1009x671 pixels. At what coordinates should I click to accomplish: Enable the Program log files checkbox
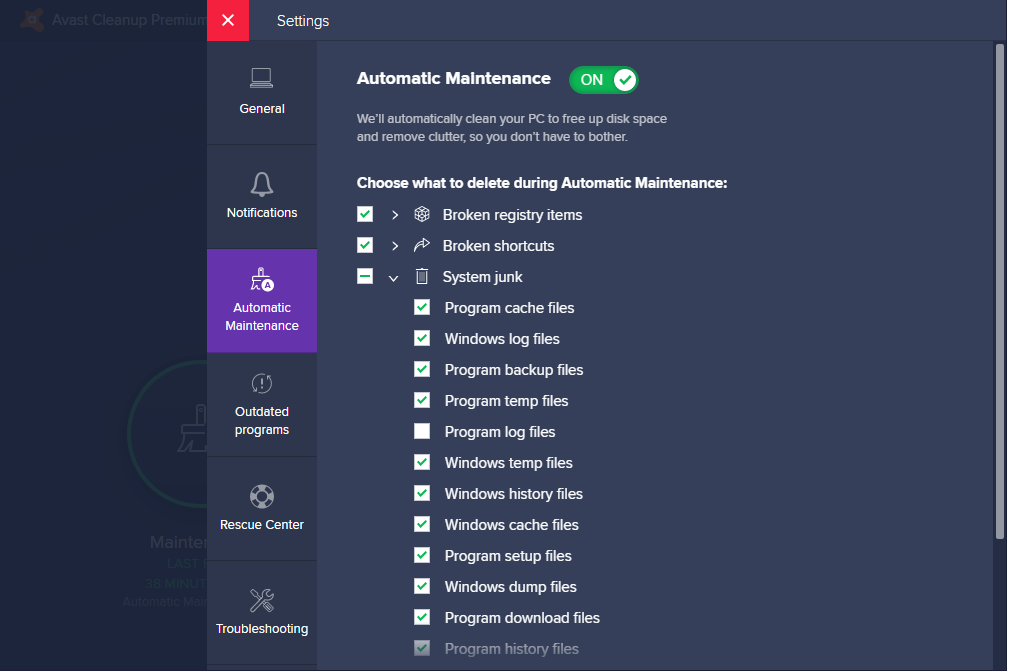[x=422, y=431]
